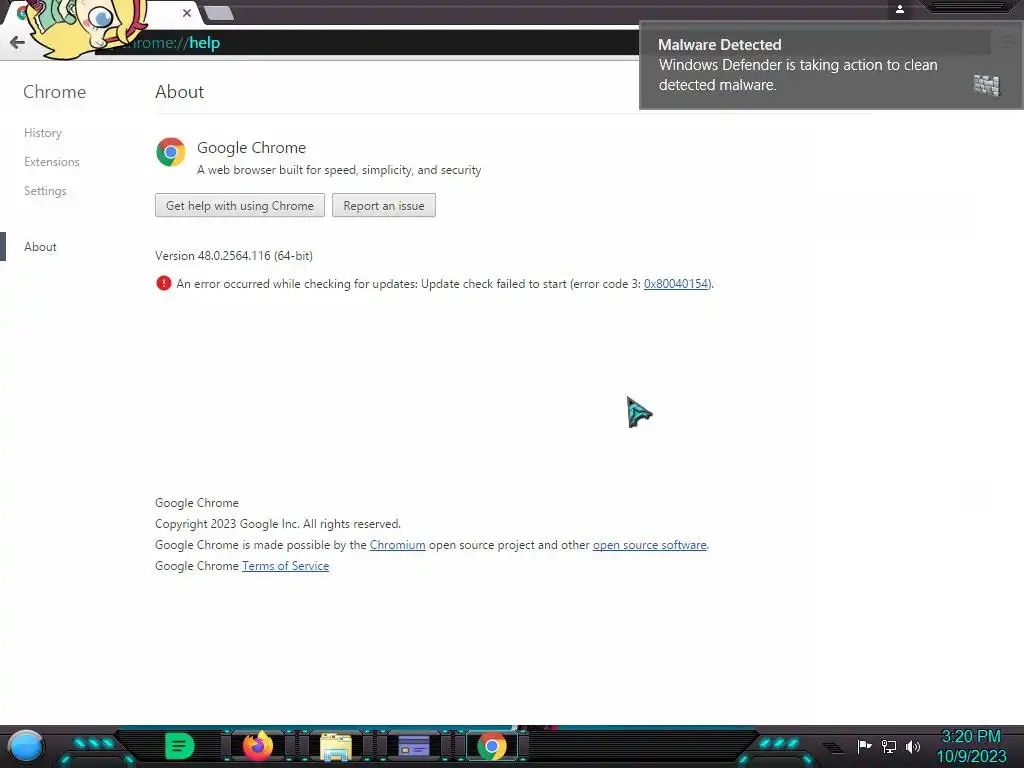Close the current Chrome tab
The height and width of the screenshot is (768, 1024).
coord(187,13)
